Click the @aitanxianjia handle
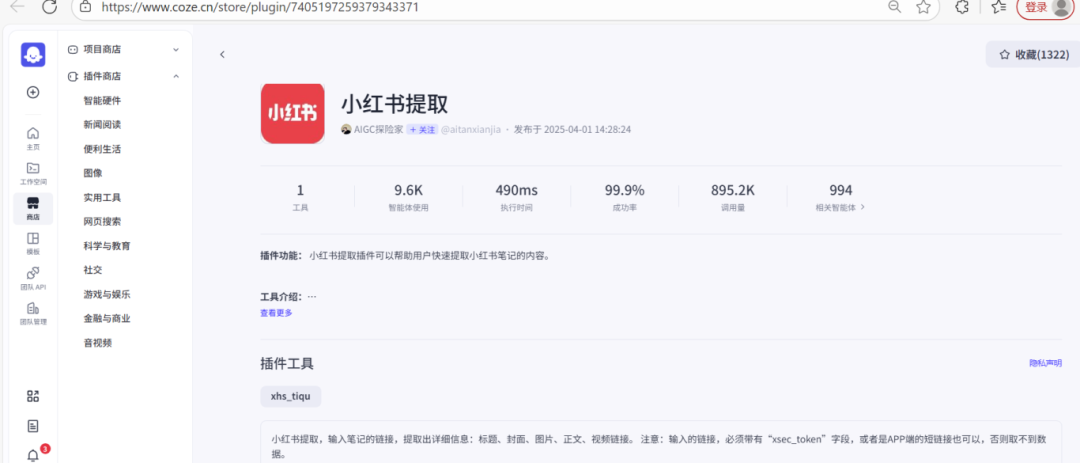Screen dimensions: 1080x463 pos(470,130)
